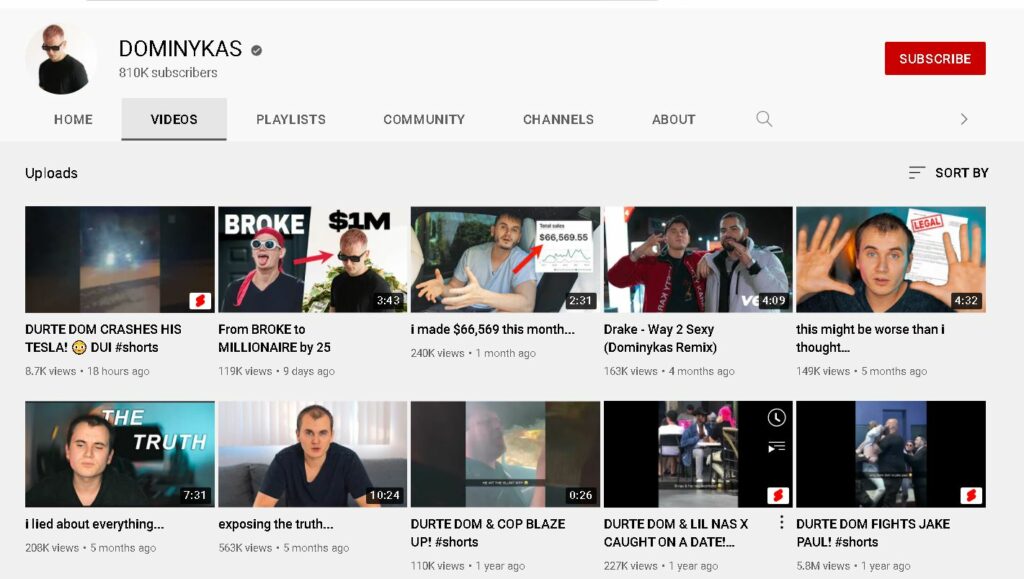Subscribe to the DOMINYKAS channel
Image resolution: width=1024 pixels, height=579 pixels.
pos(935,59)
